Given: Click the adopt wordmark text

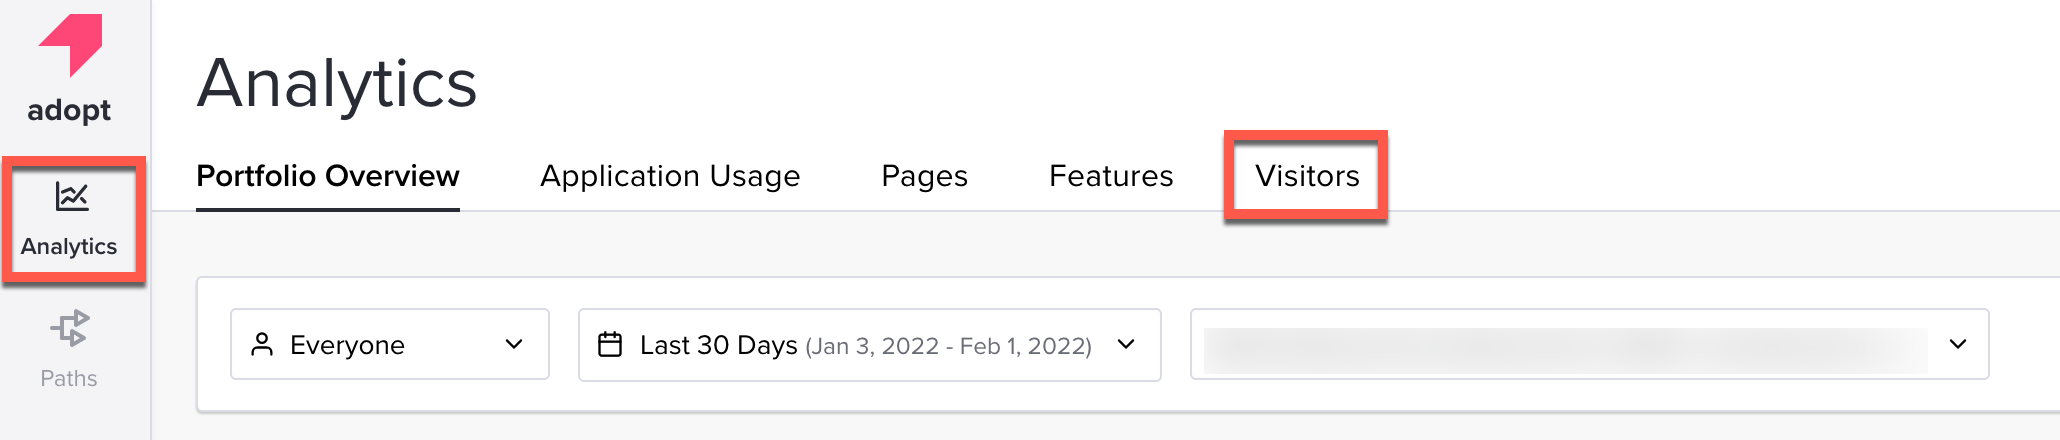Looking at the screenshot, I should tap(69, 110).
